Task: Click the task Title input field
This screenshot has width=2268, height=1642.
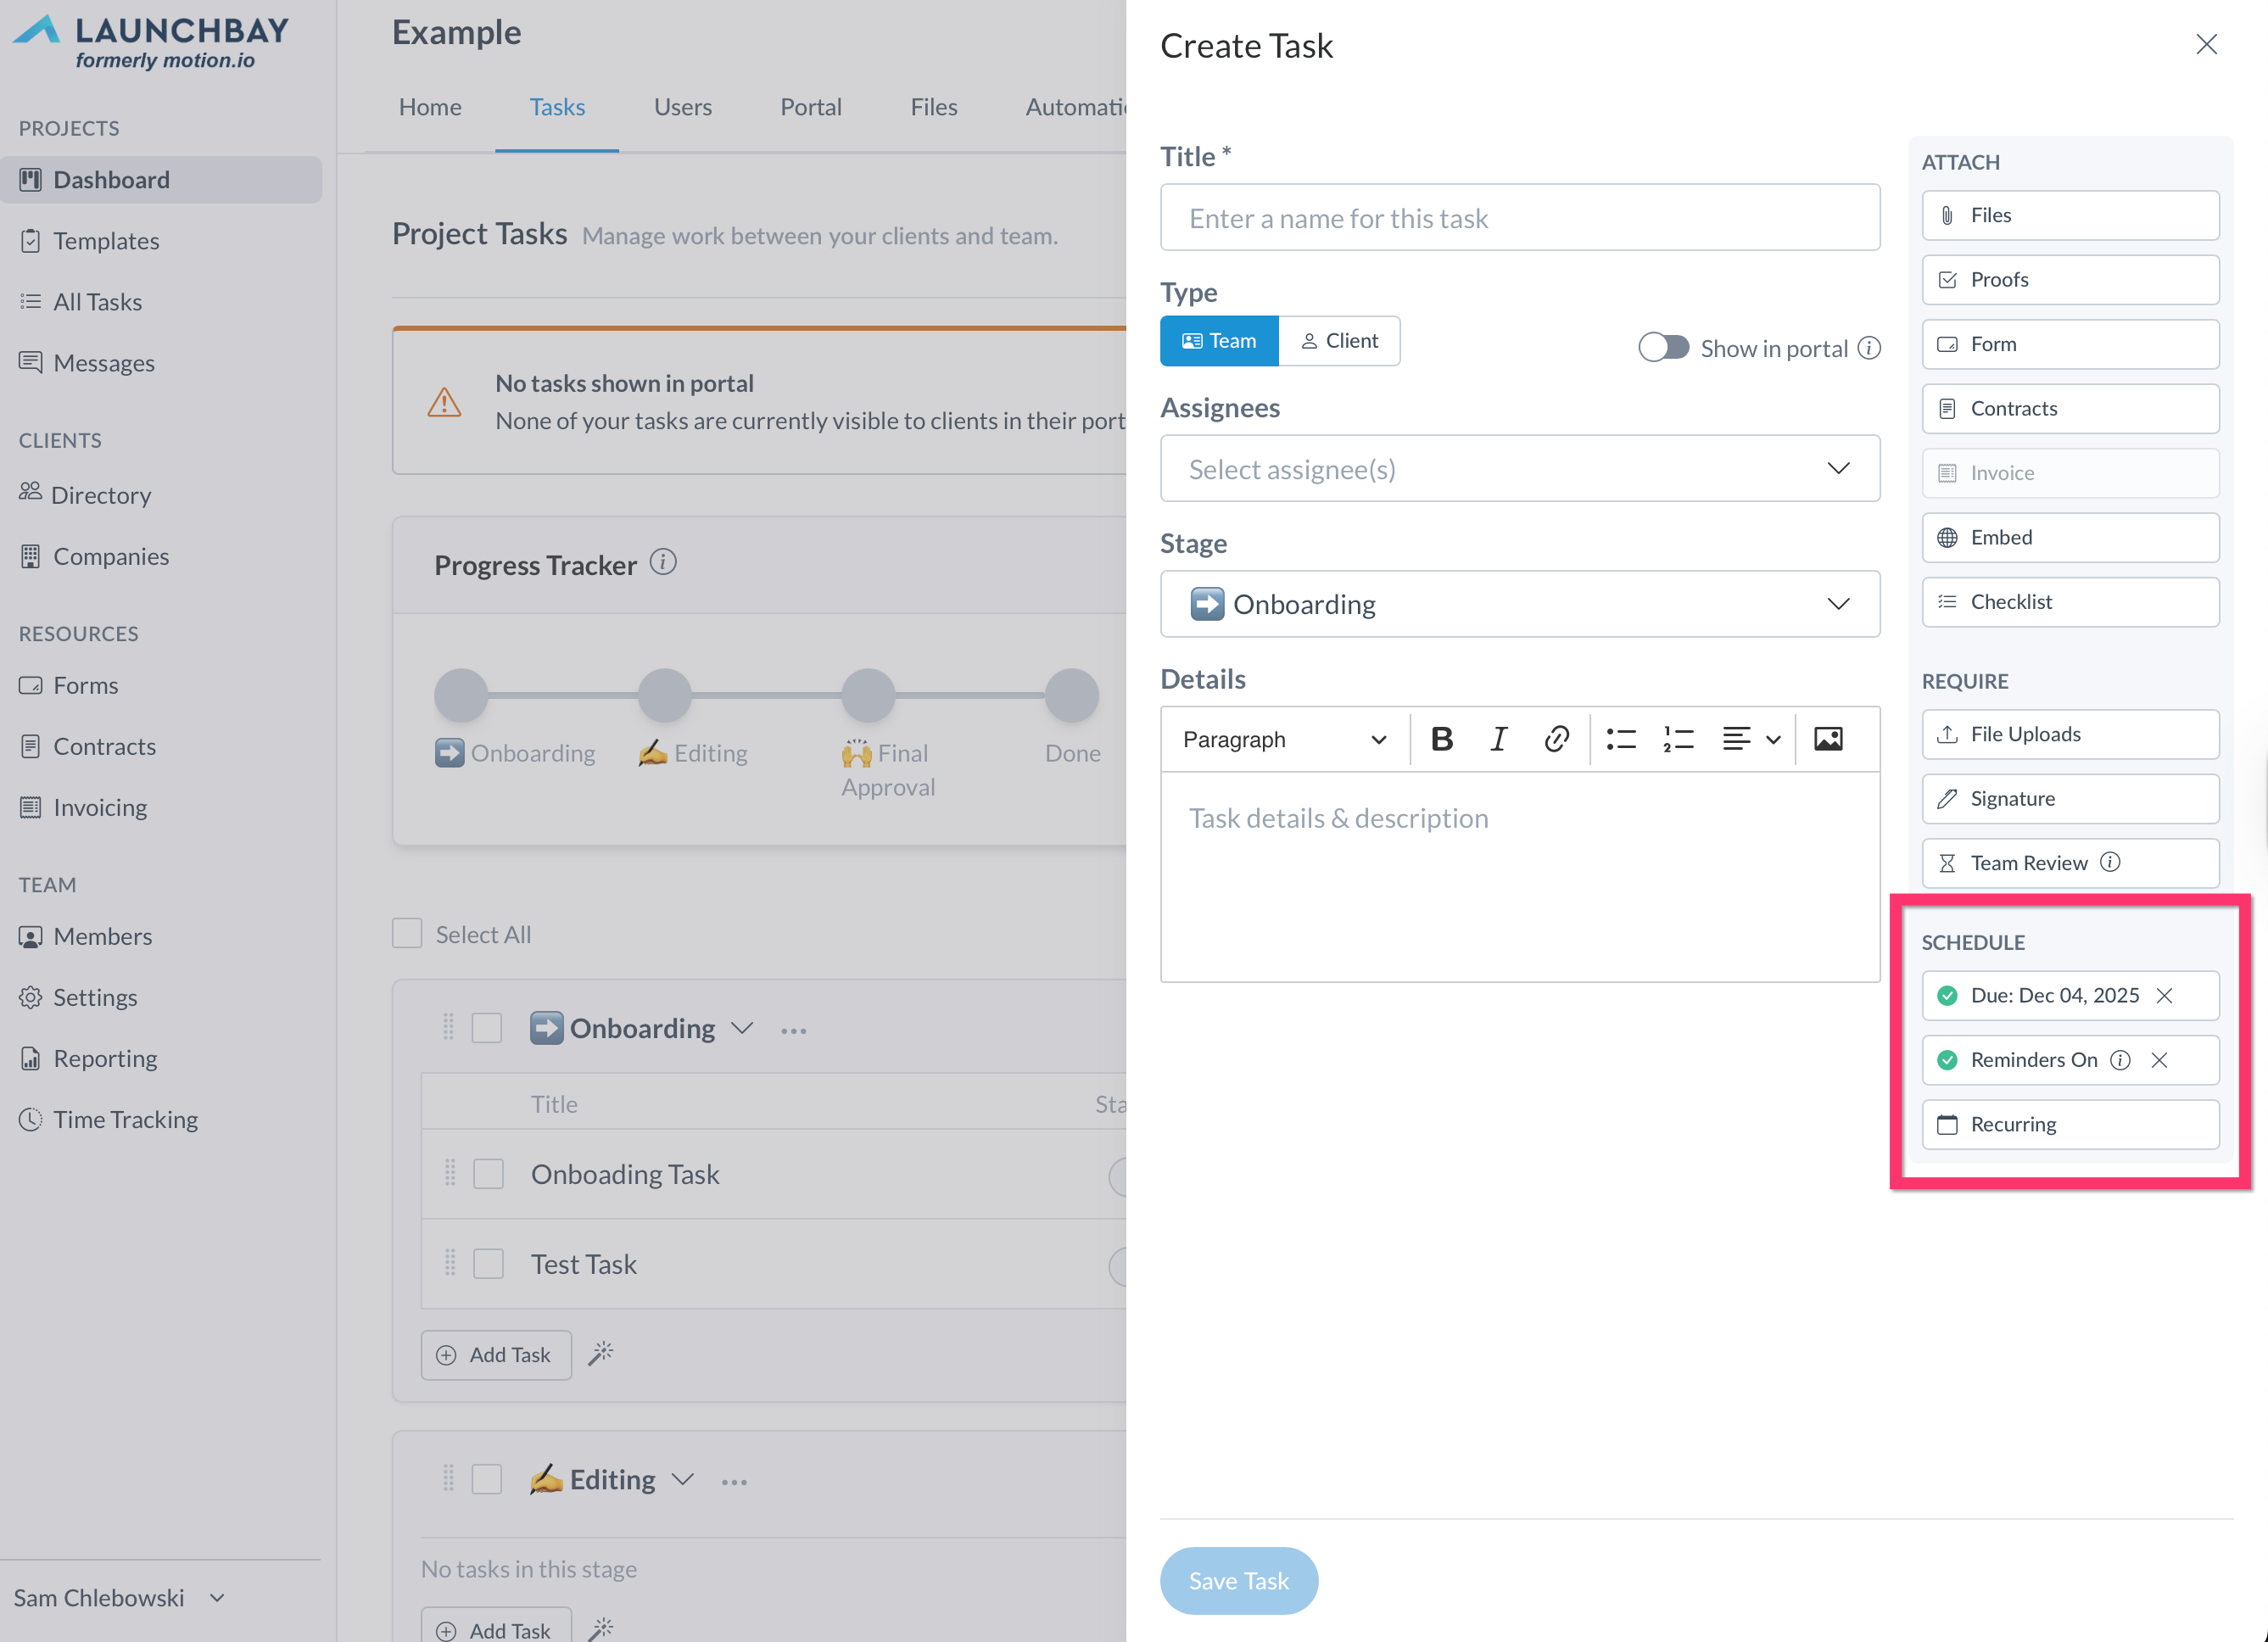Action: coord(1519,218)
